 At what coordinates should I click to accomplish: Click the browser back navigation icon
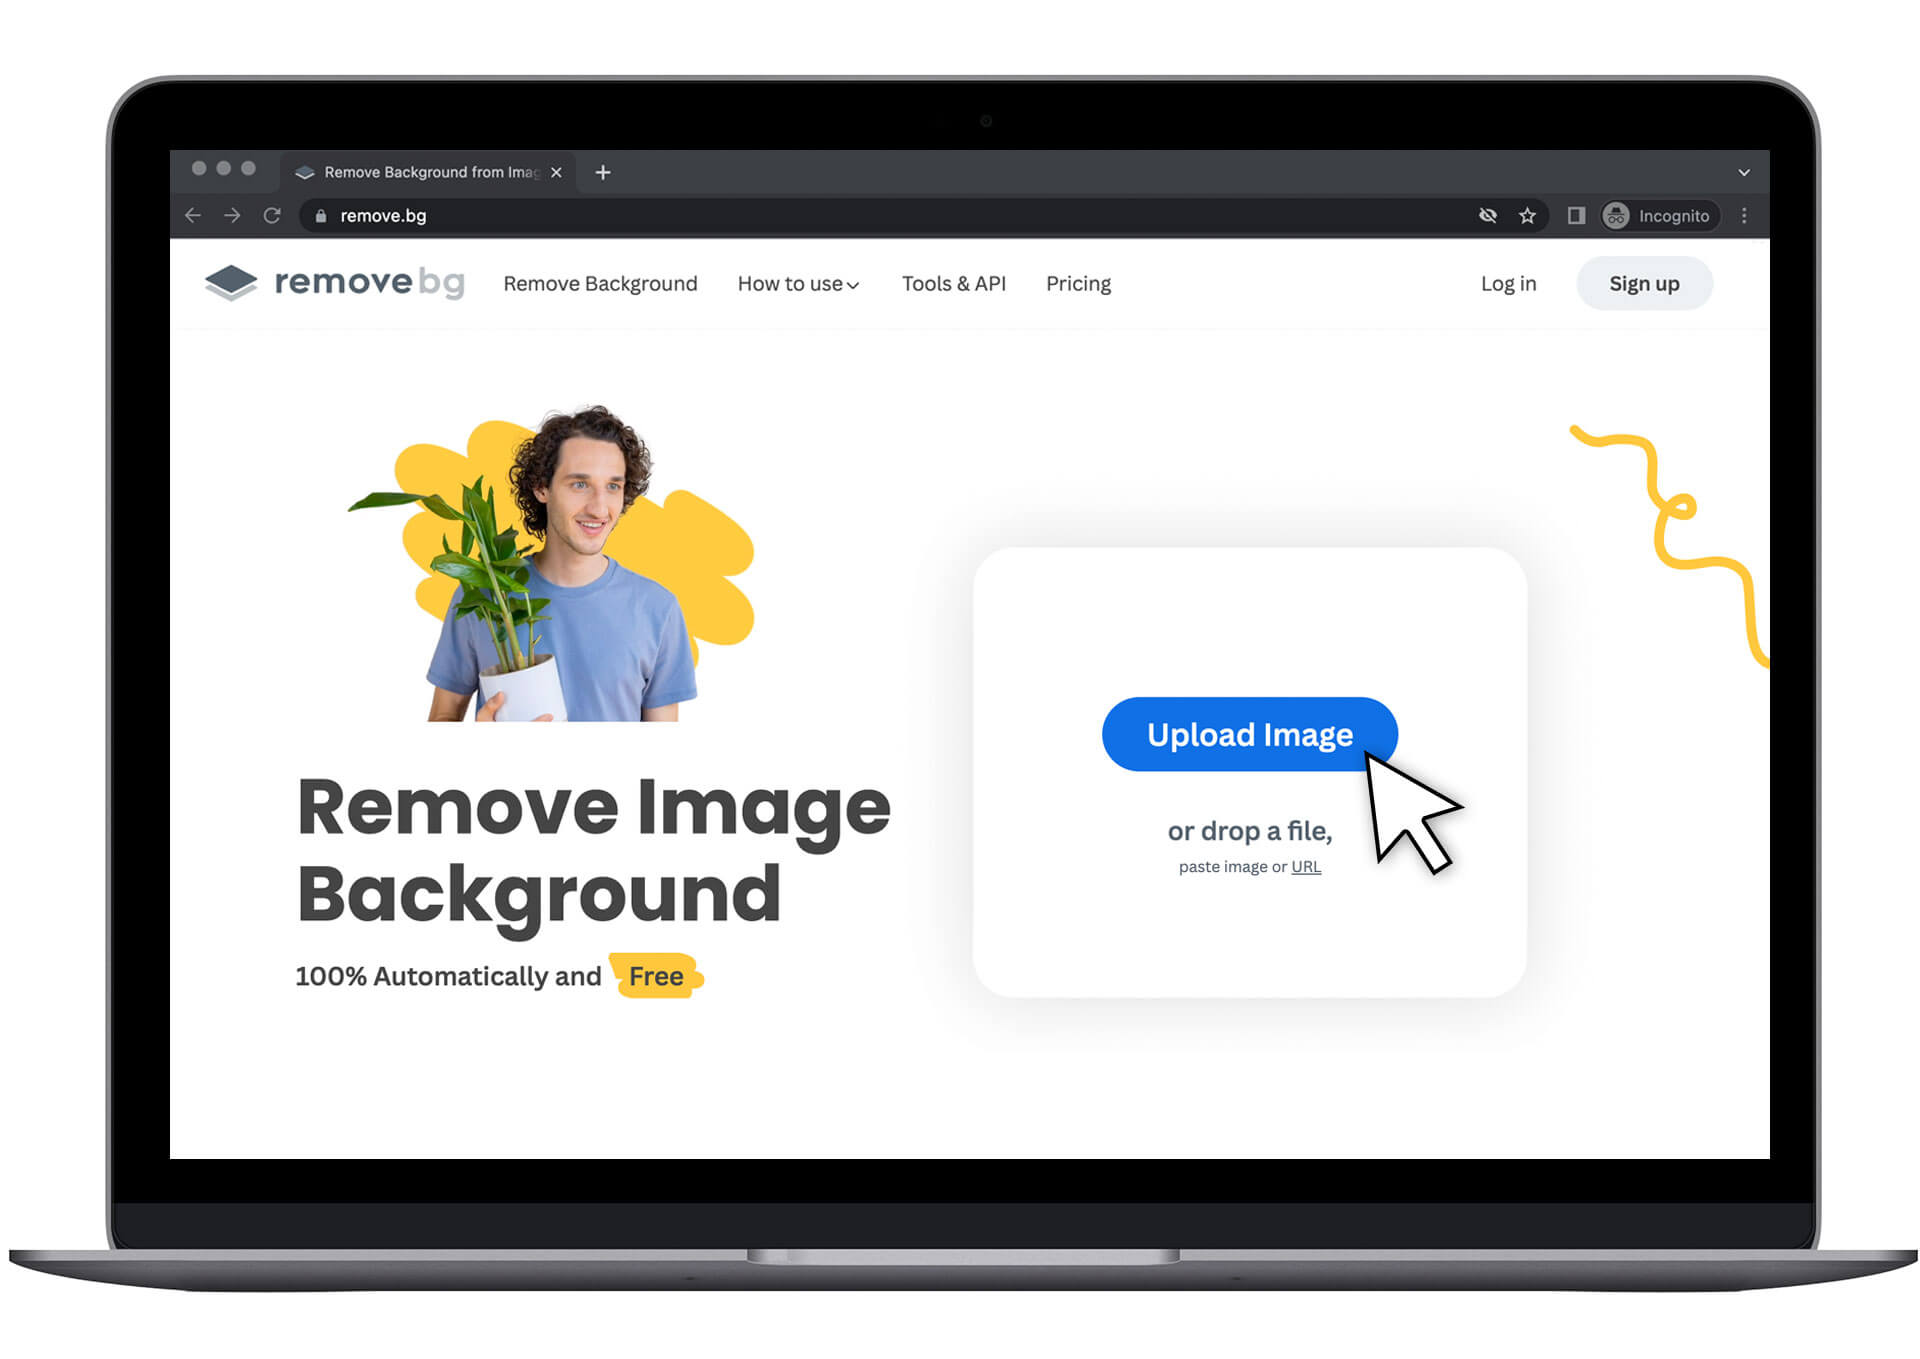pyautogui.click(x=196, y=215)
